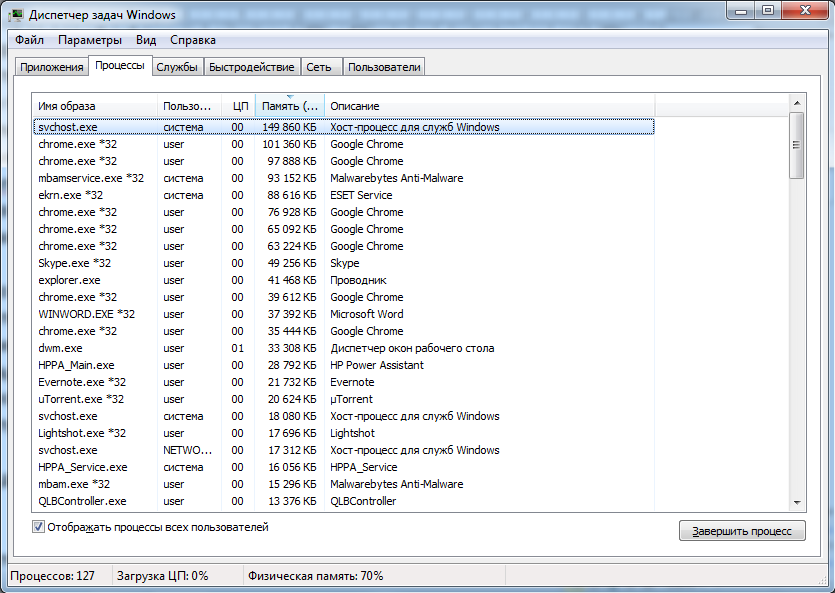Image resolution: width=835 pixels, height=593 pixels.
Task: Open the Параметры menu
Action: [x=90, y=40]
